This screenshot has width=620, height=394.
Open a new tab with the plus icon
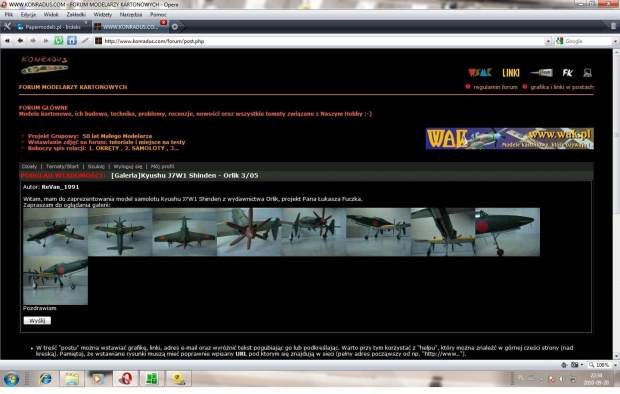tap(175, 27)
